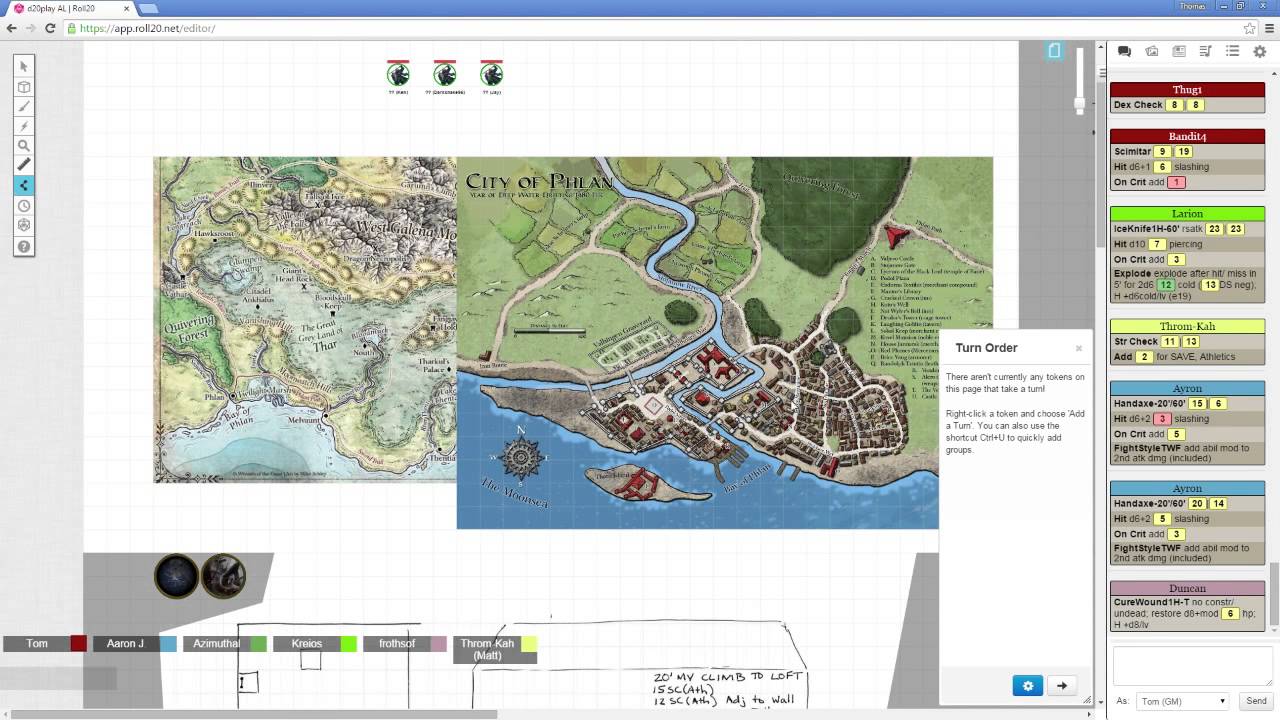Click the gray creature portrait token
This screenshot has height=720, width=1280.
click(x=223, y=577)
